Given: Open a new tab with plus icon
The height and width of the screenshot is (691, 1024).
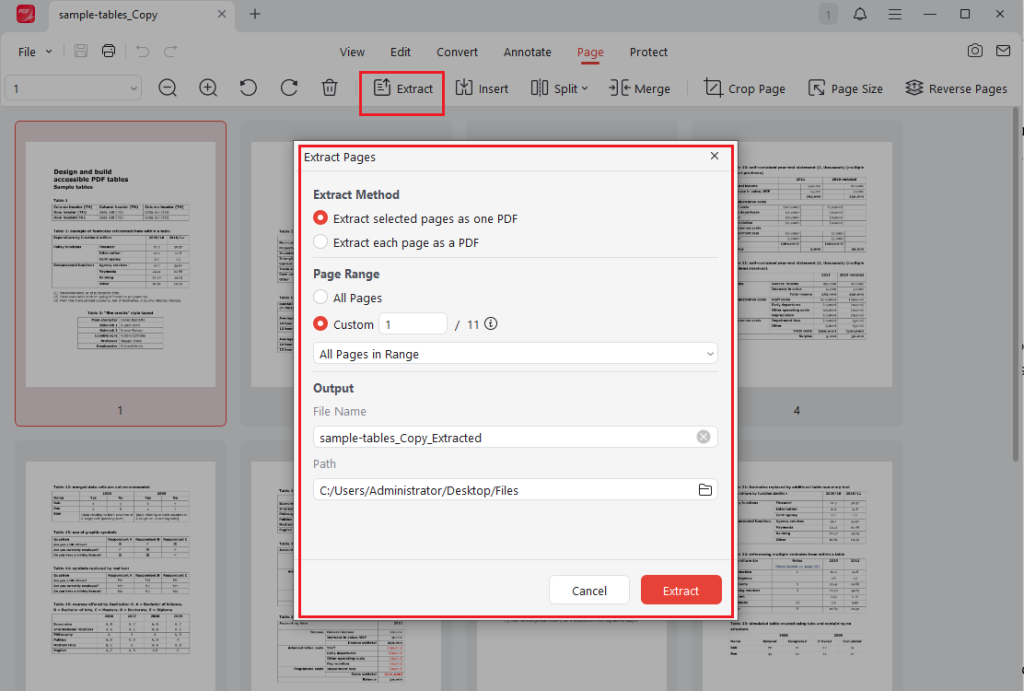Looking at the screenshot, I should pyautogui.click(x=255, y=14).
